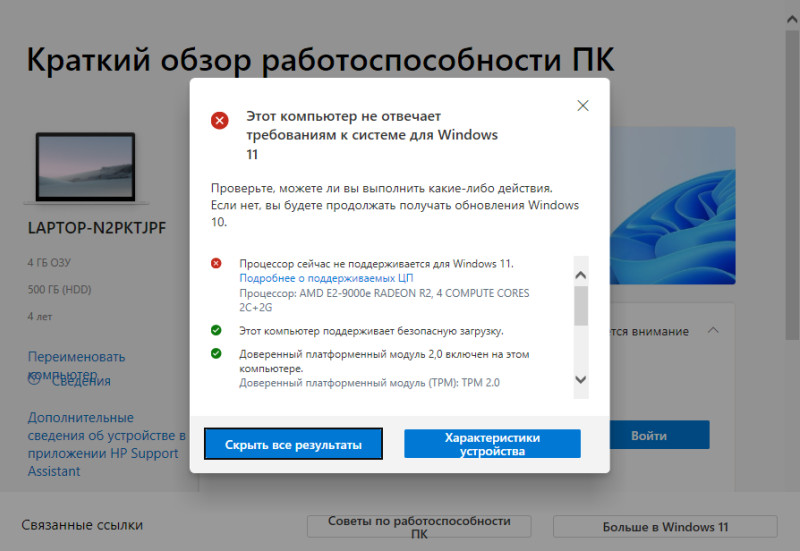
Task: Open HP Support Assistant device details link
Action: tap(106, 444)
